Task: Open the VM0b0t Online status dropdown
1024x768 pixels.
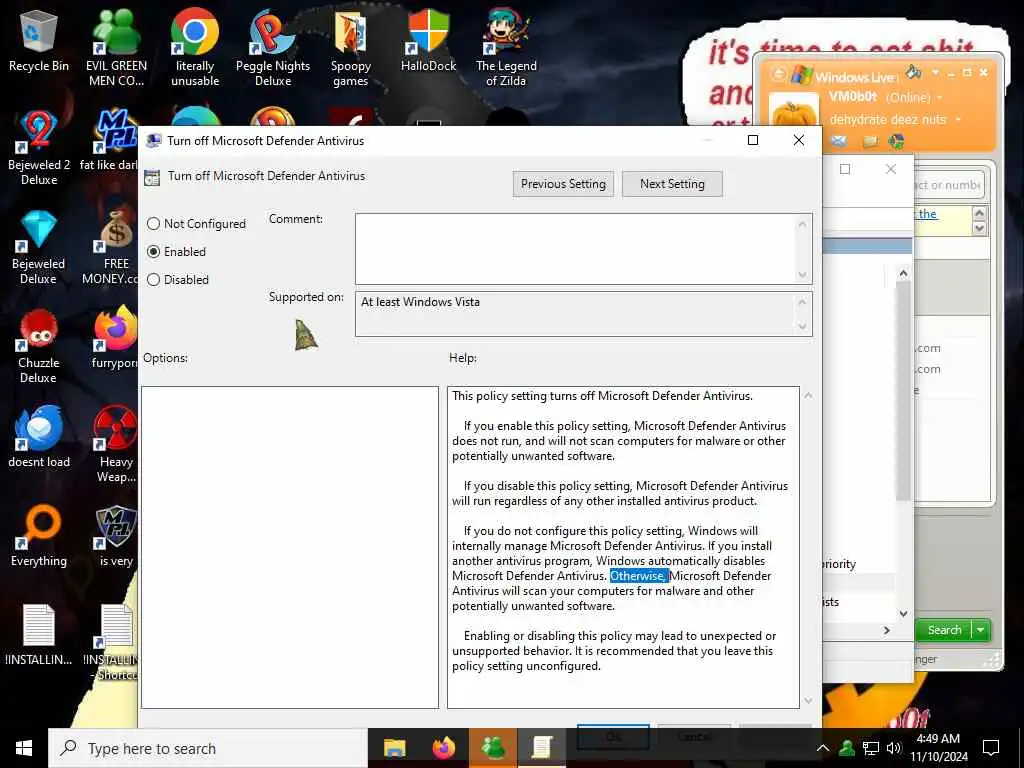Action: click(x=940, y=97)
